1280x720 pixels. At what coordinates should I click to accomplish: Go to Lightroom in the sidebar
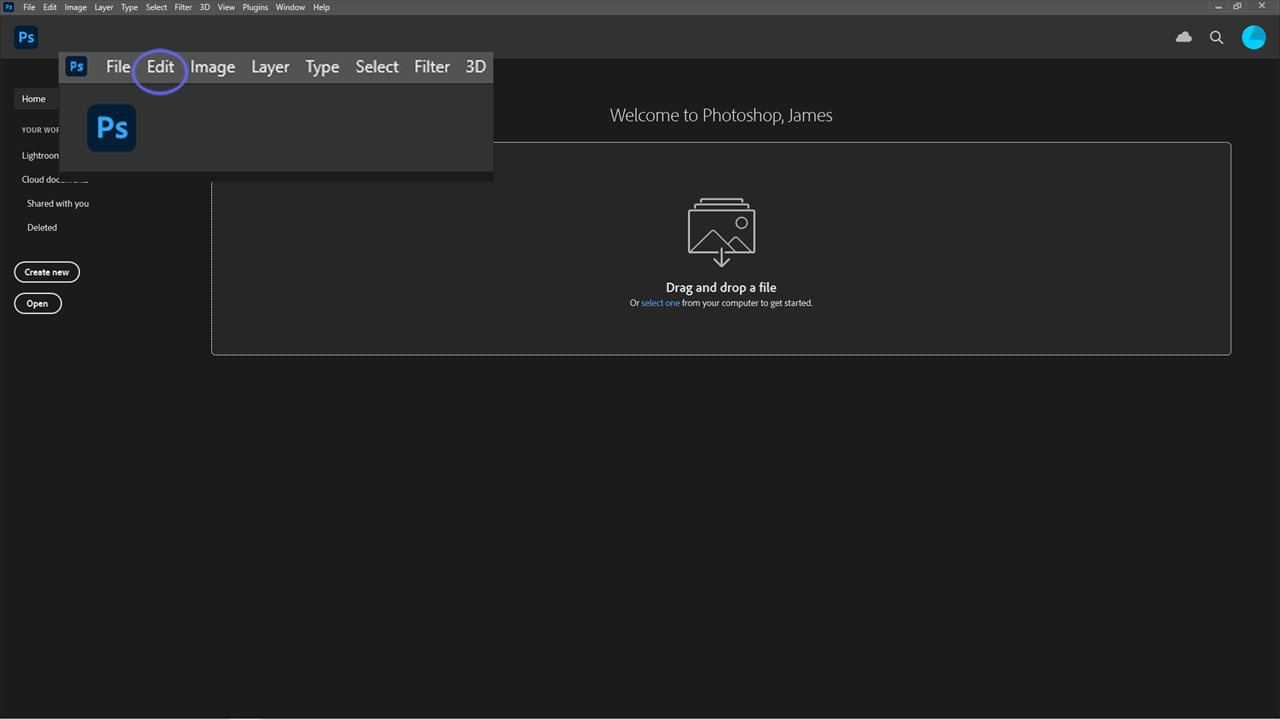41,155
